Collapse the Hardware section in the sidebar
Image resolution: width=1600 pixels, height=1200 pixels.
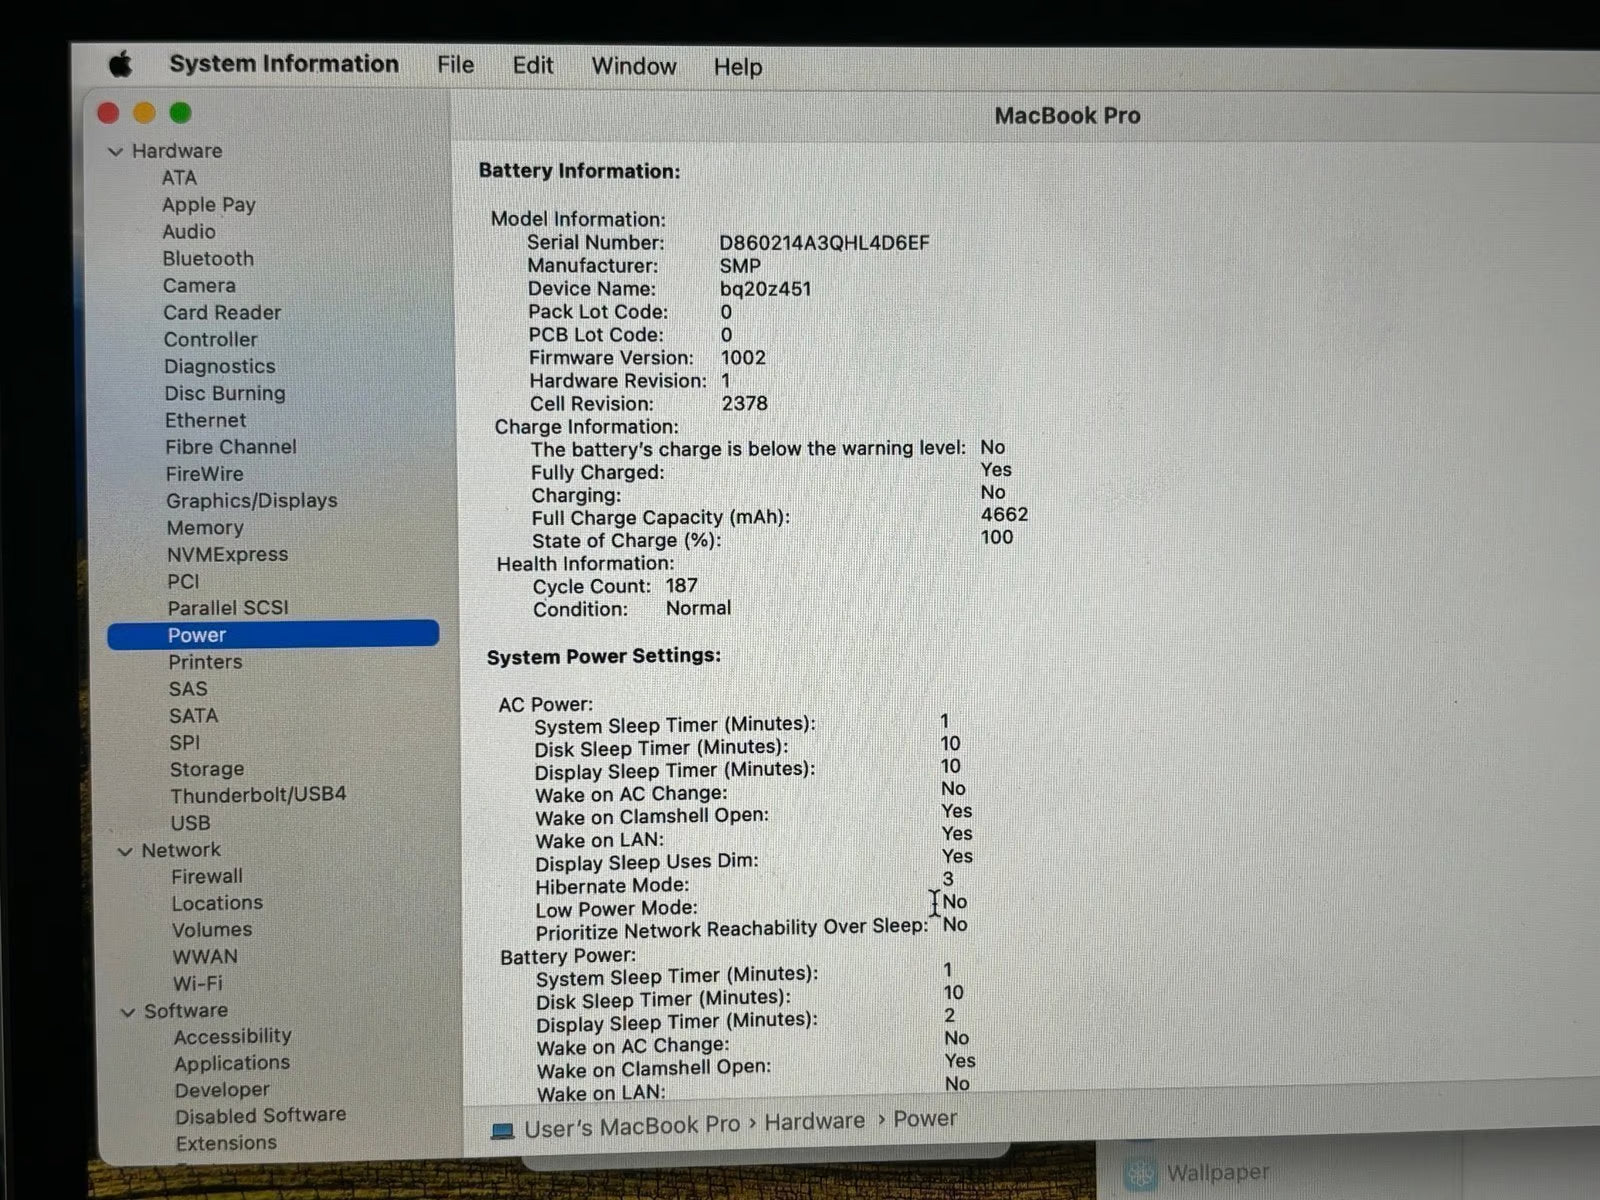pyautogui.click(x=118, y=151)
